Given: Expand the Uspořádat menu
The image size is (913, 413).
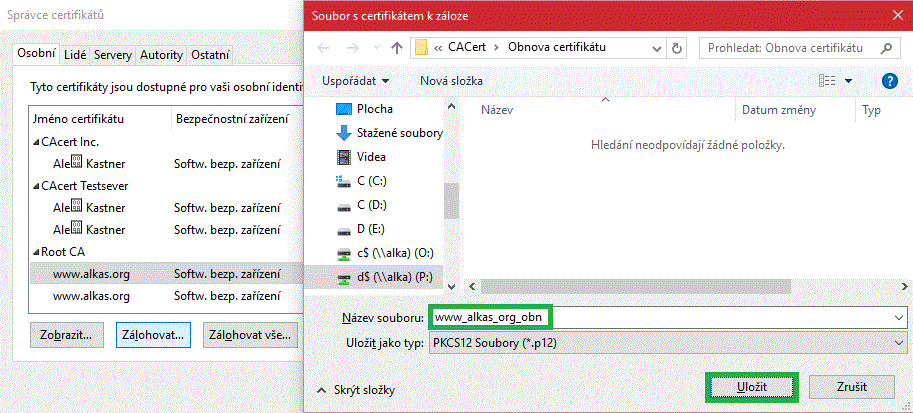Looking at the screenshot, I should tap(355, 81).
